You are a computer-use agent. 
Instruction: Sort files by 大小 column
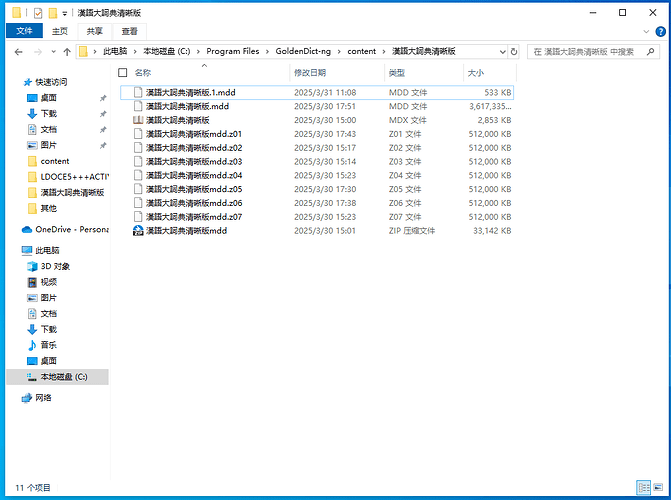coord(475,72)
